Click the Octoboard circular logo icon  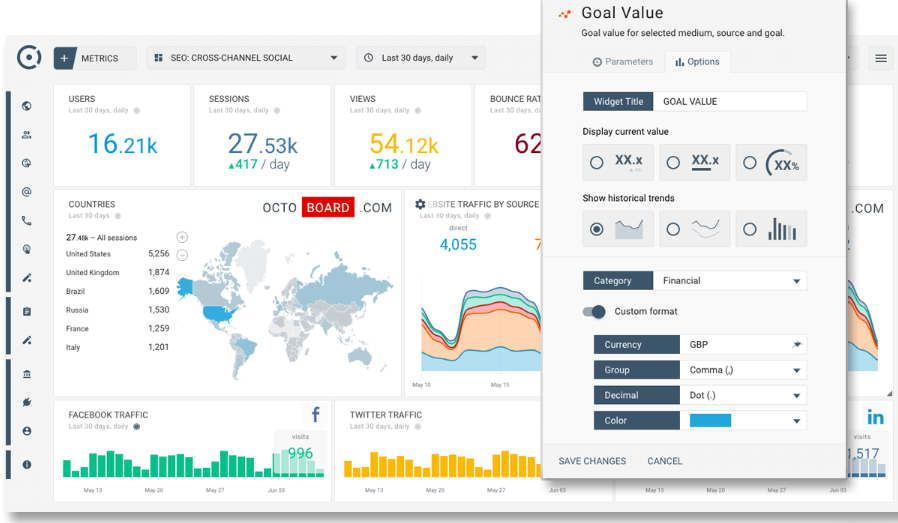tap(29, 57)
